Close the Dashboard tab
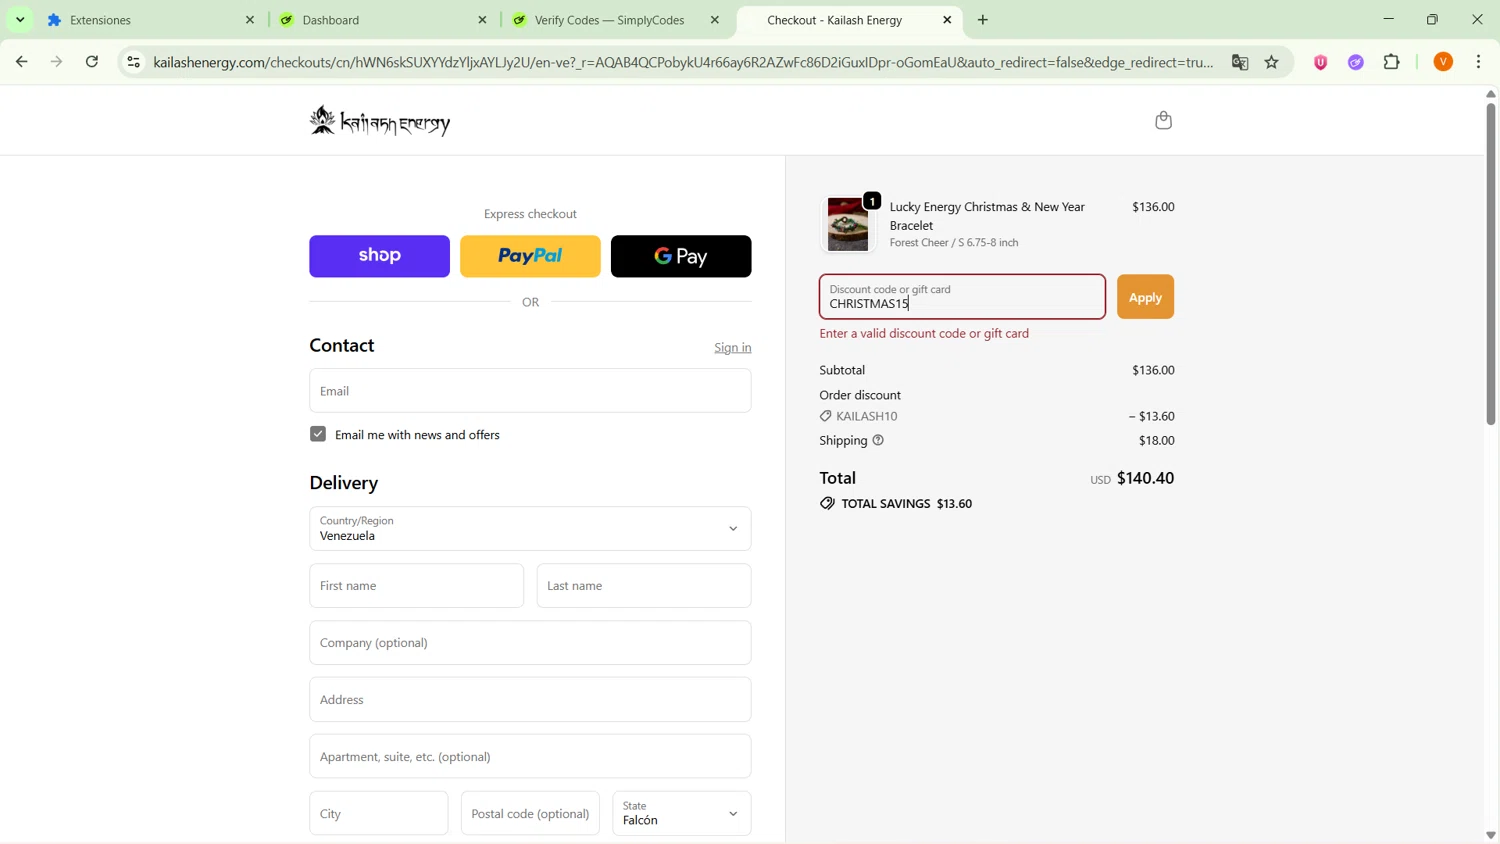 click(482, 20)
